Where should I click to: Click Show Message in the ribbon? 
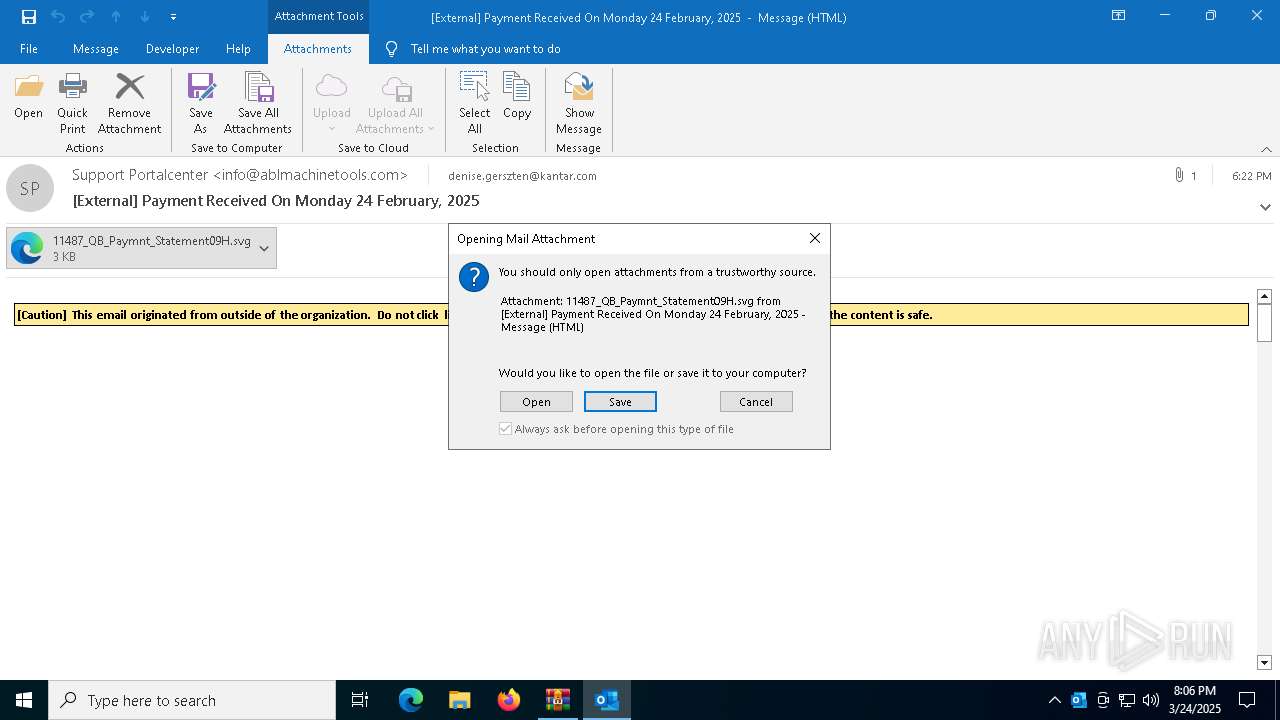579,104
